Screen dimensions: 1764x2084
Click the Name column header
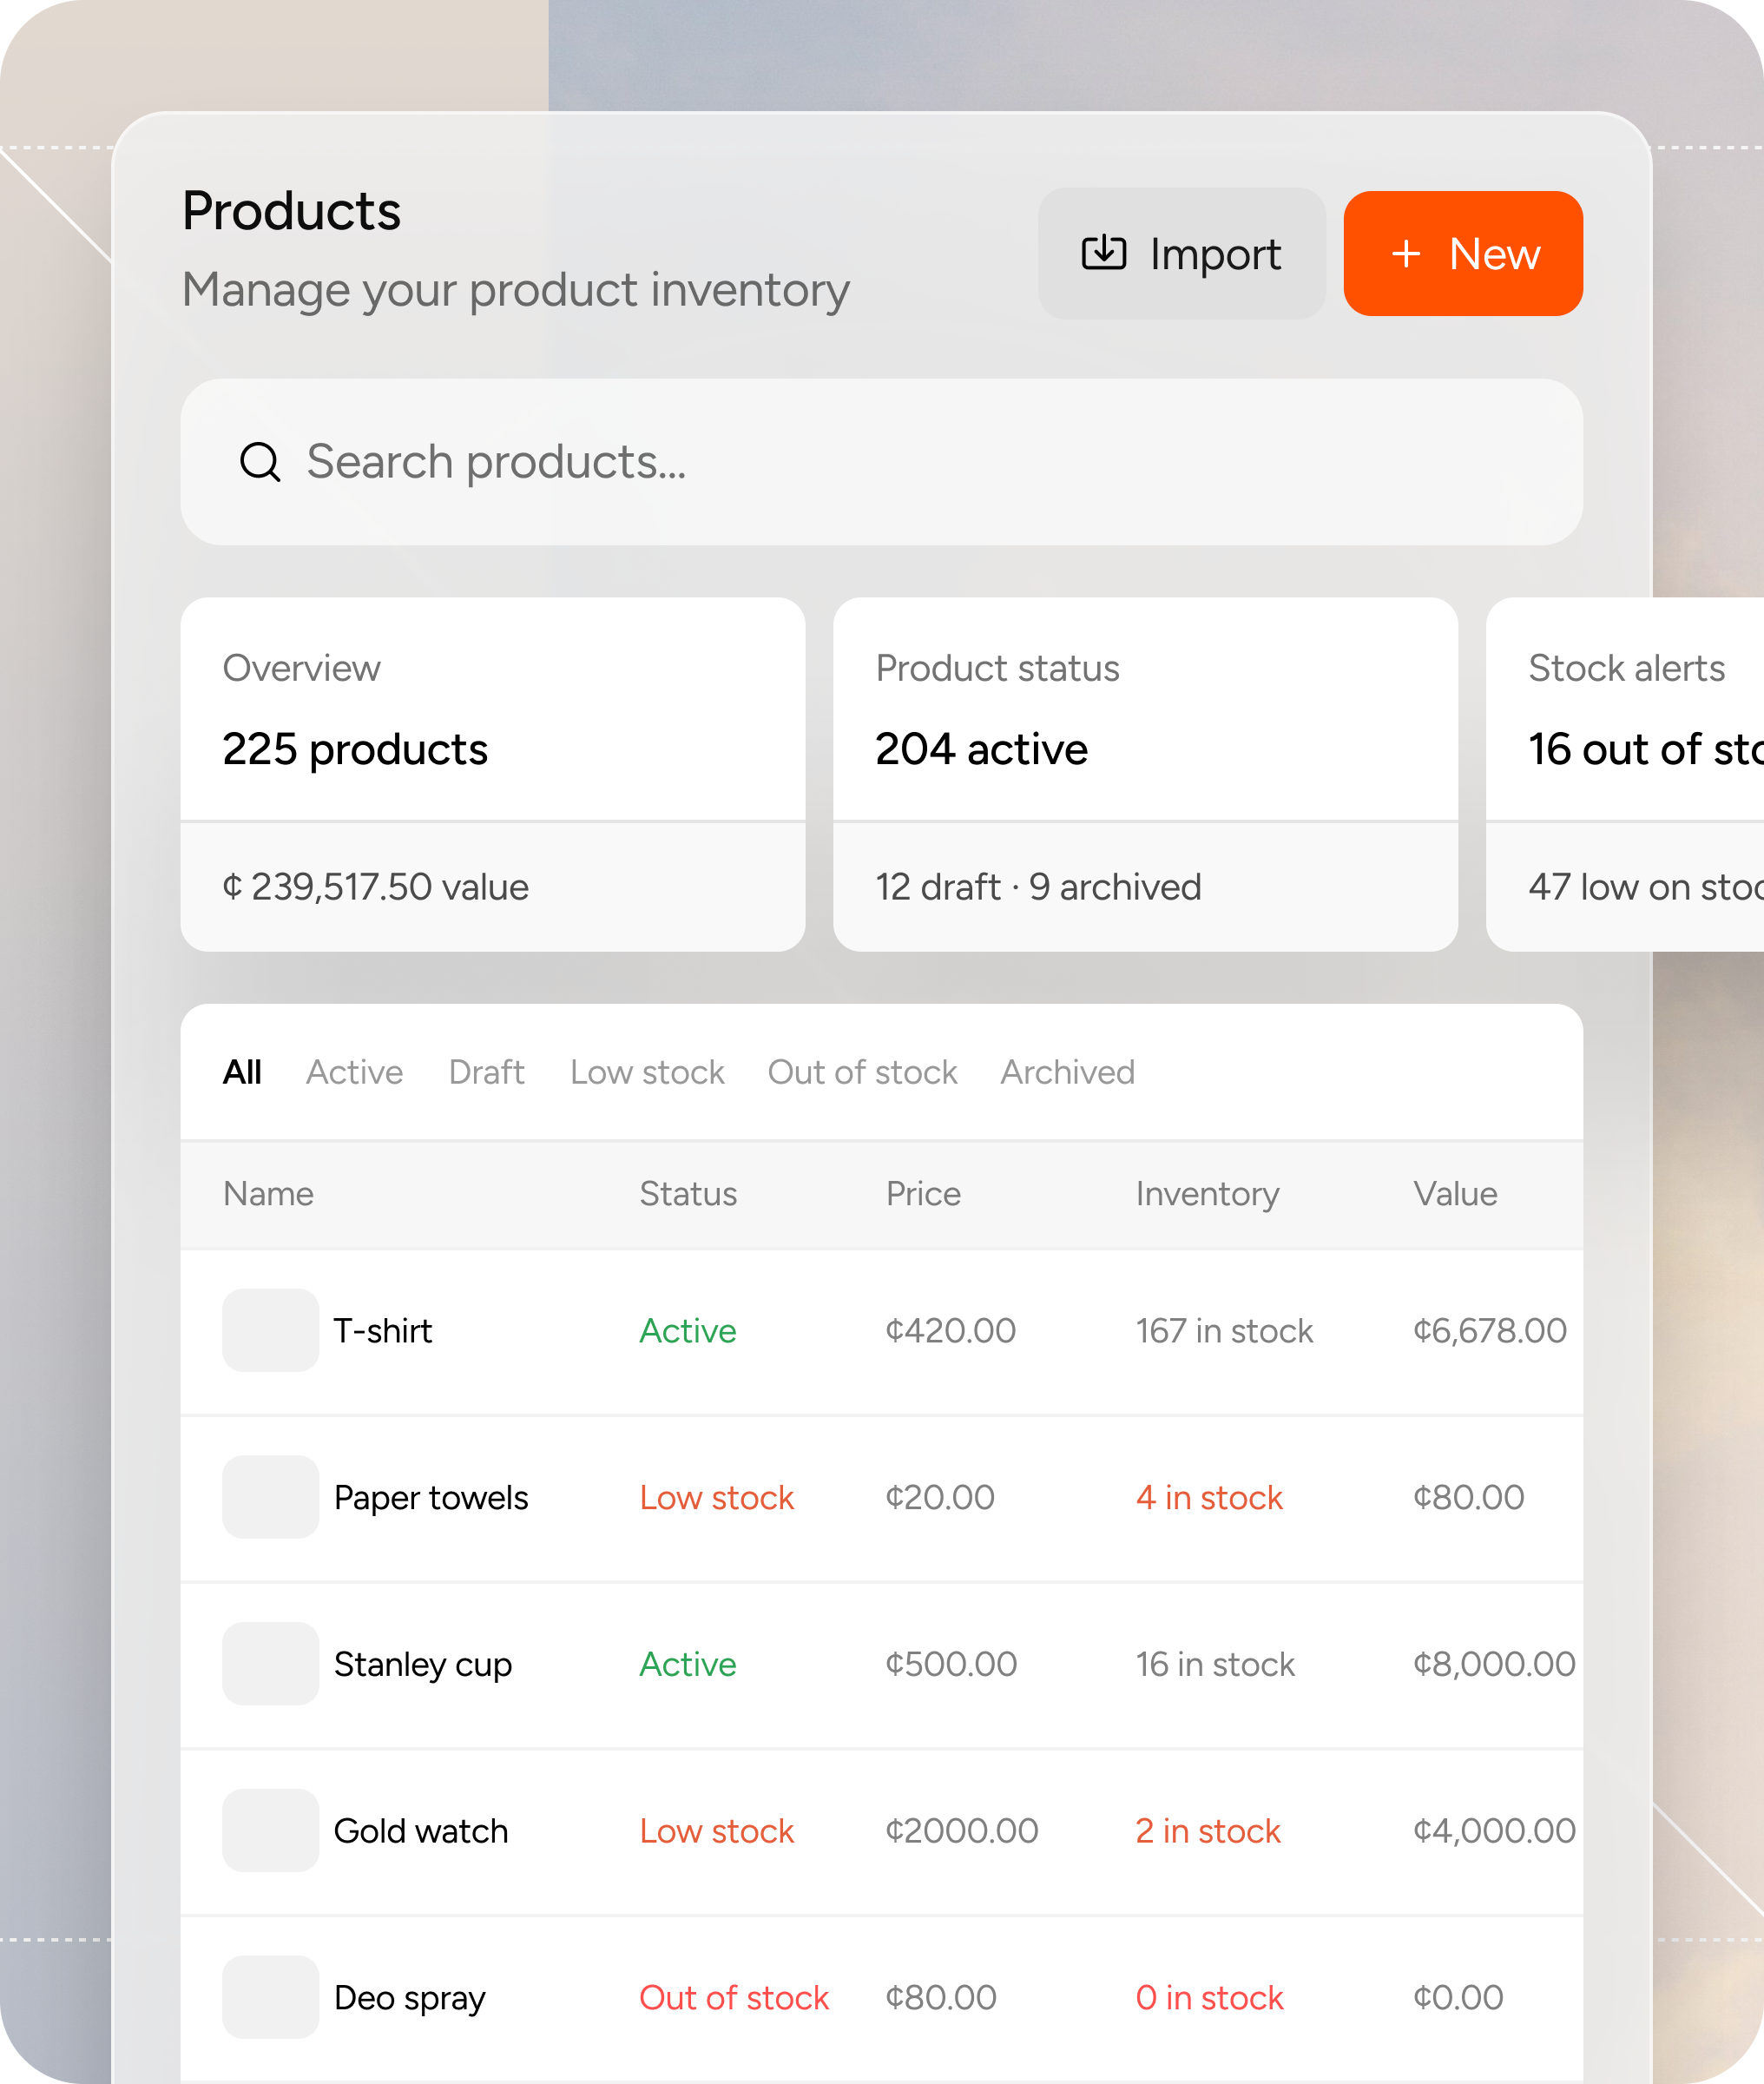coord(269,1194)
